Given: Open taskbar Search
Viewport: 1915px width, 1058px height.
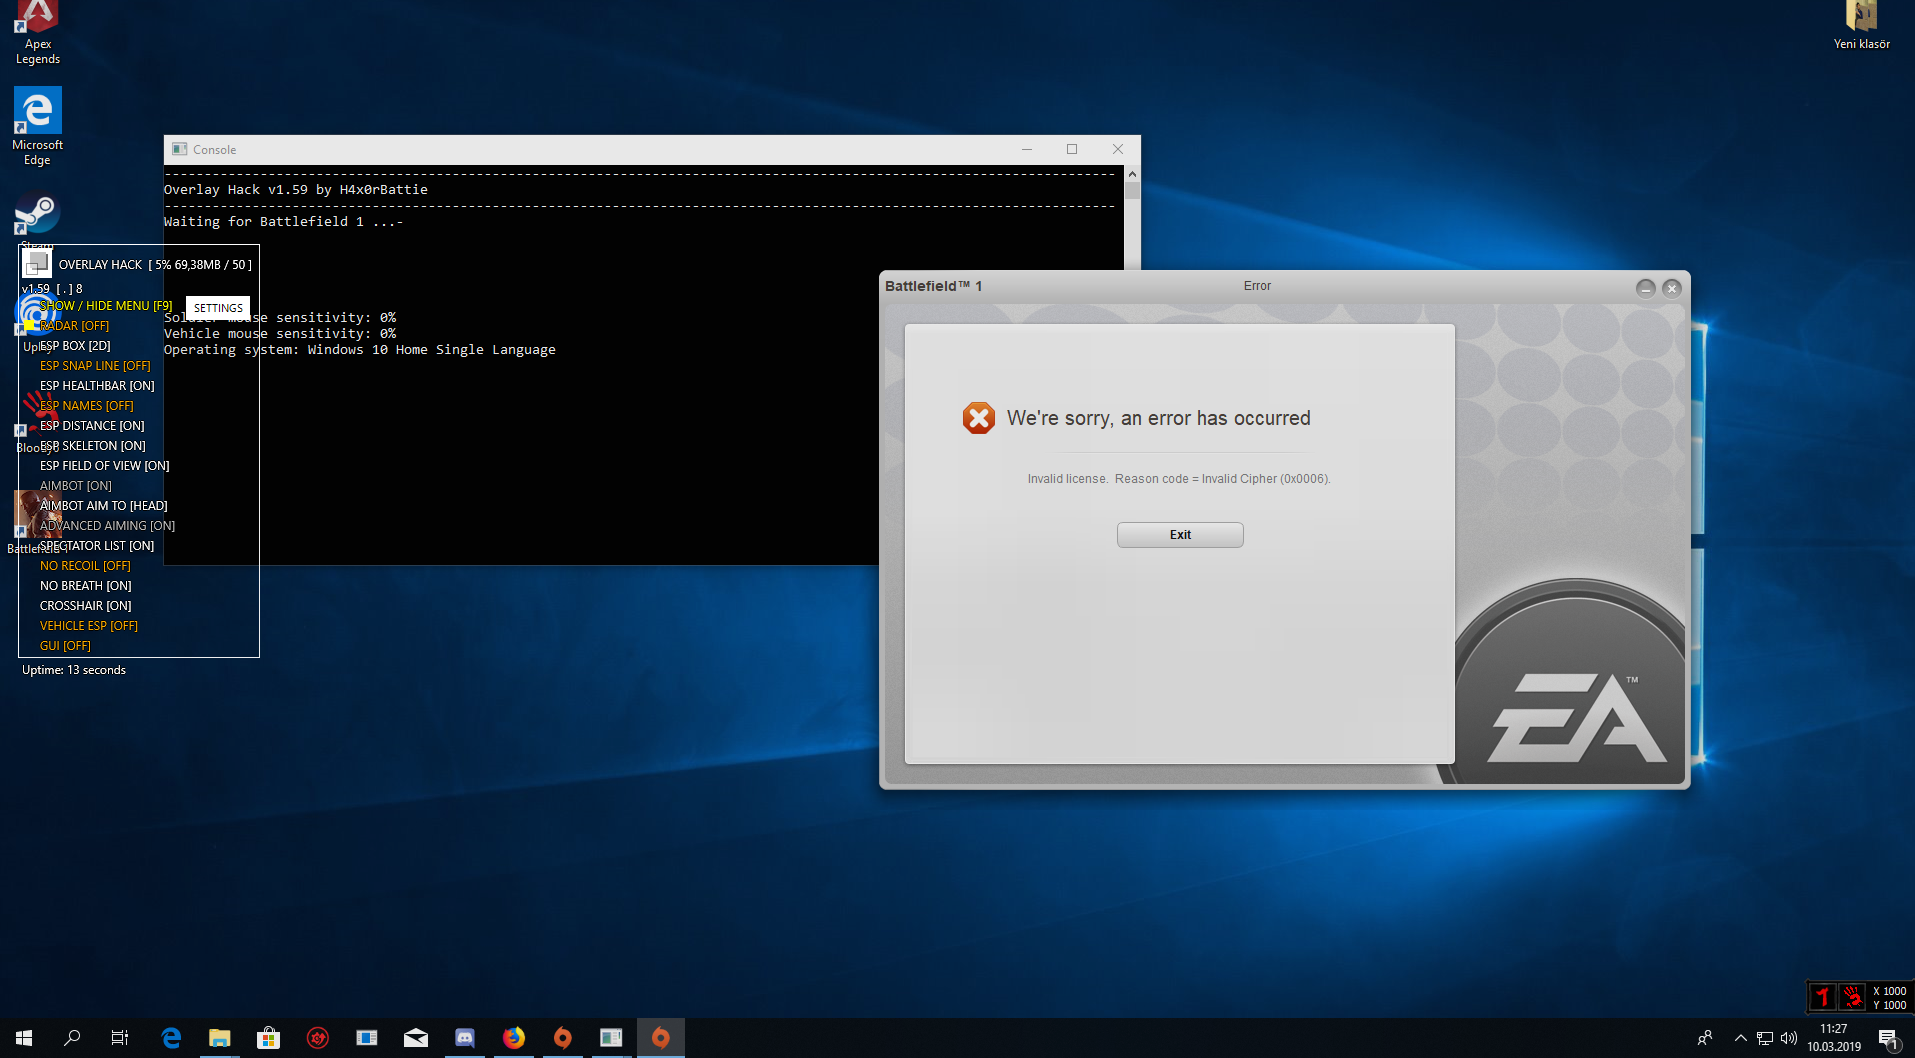Looking at the screenshot, I should click(x=72, y=1038).
